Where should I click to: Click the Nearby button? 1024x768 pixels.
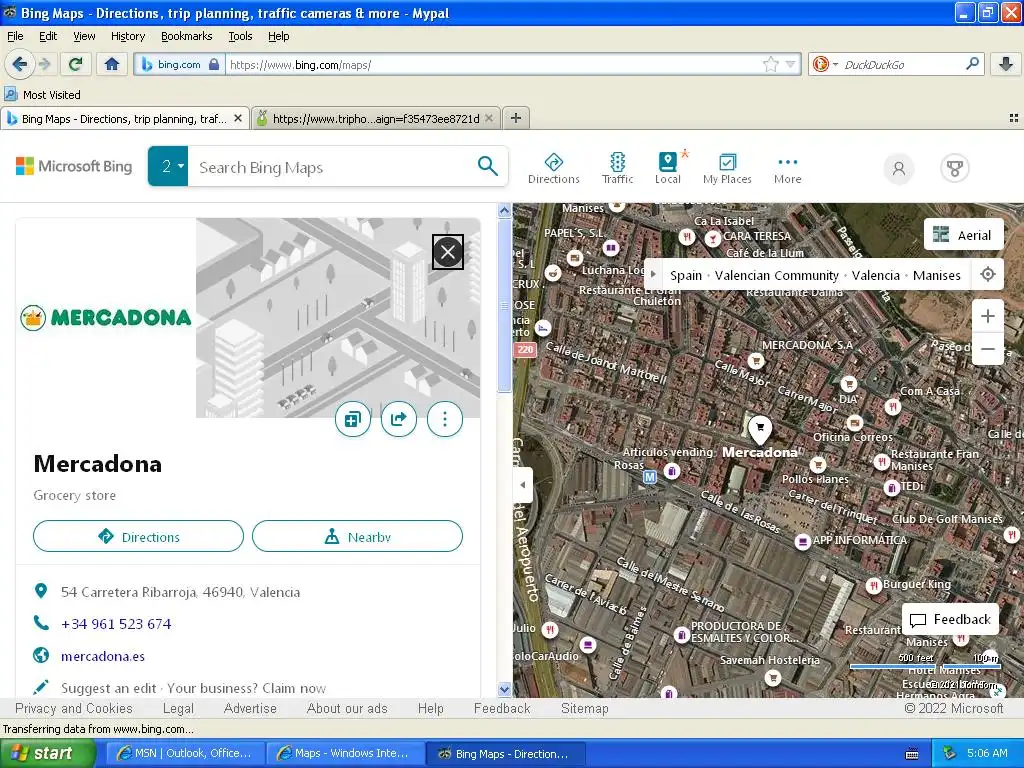pyautogui.click(x=357, y=536)
